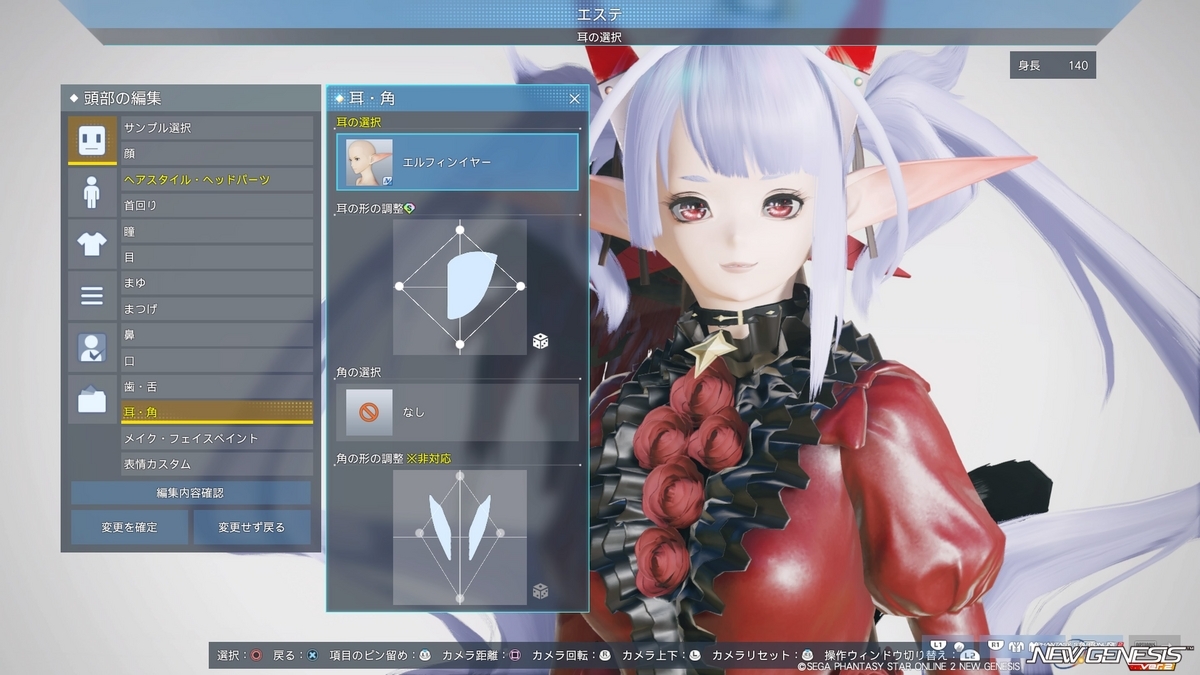Select the highlighted 耳・角 menu entry
1200x675 pixels.
coord(217,412)
